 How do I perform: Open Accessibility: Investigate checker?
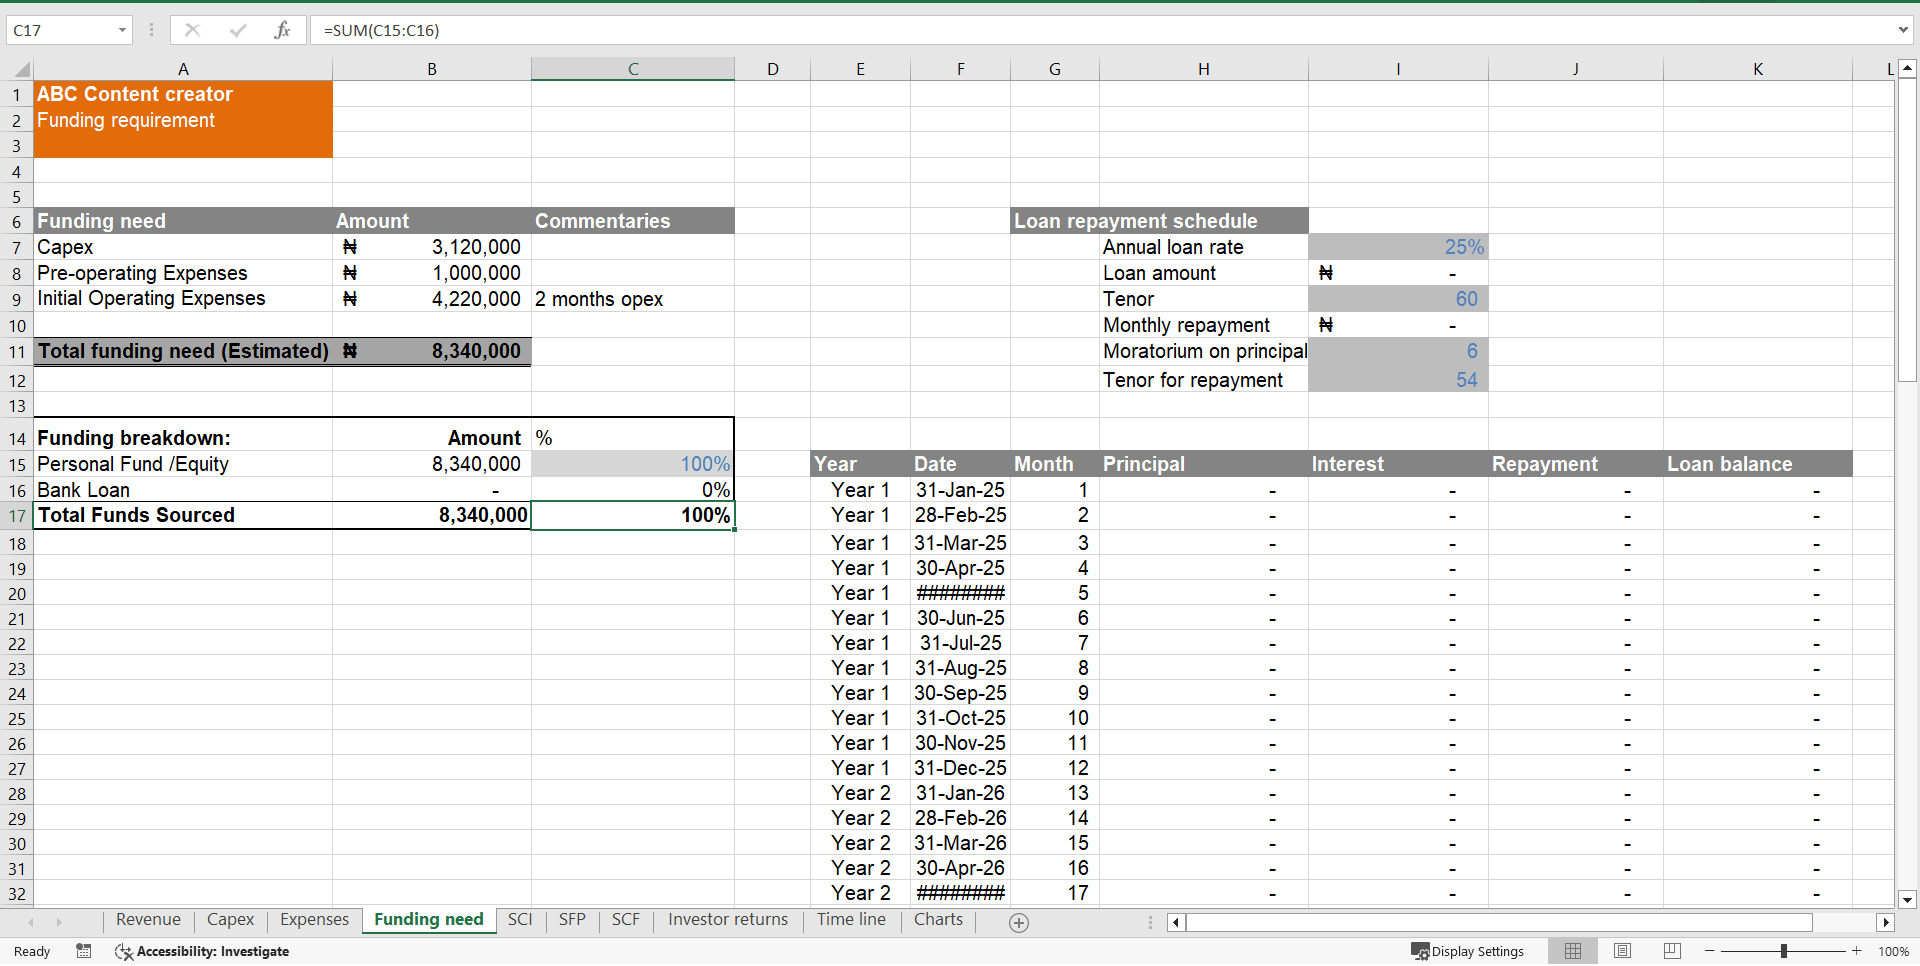(202, 951)
